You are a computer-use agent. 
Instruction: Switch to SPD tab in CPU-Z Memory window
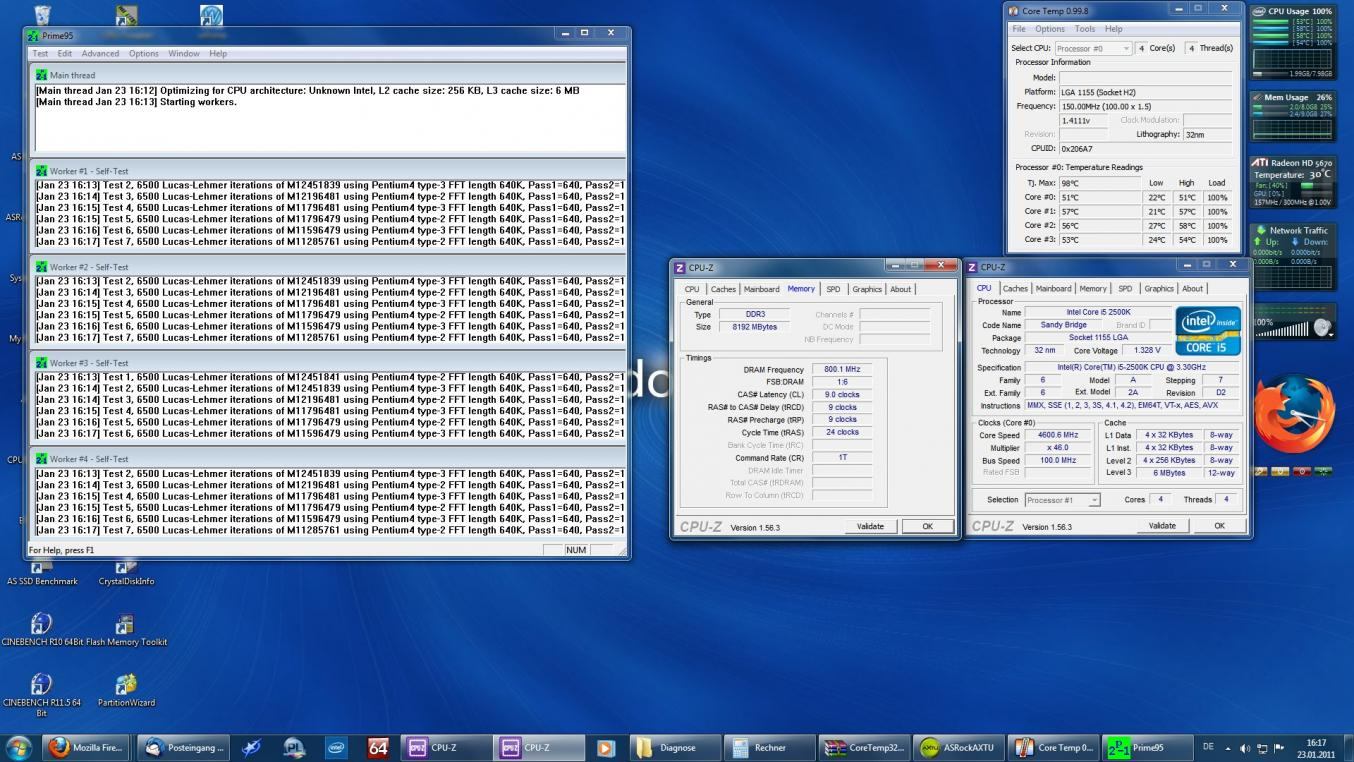(833, 289)
